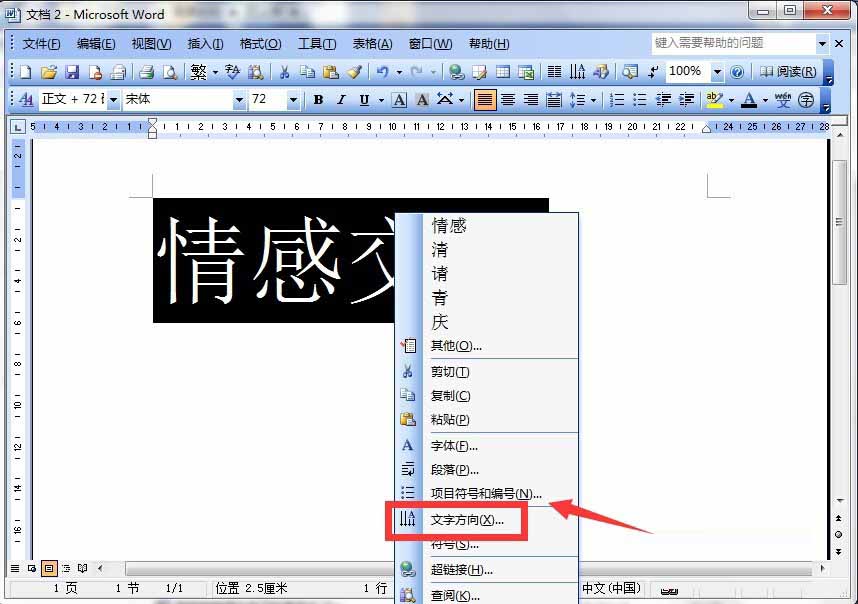
Task: Open the 表格(A) menu
Action: [x=372, y=44]
